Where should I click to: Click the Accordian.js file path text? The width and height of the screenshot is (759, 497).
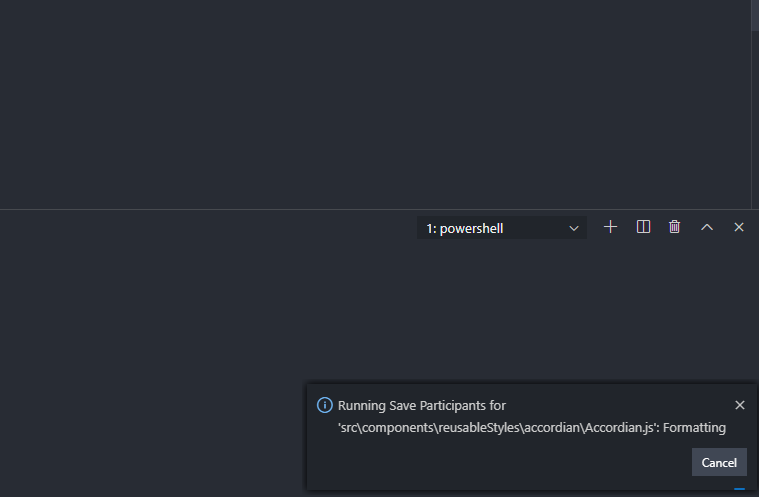[x=499, y=428]
